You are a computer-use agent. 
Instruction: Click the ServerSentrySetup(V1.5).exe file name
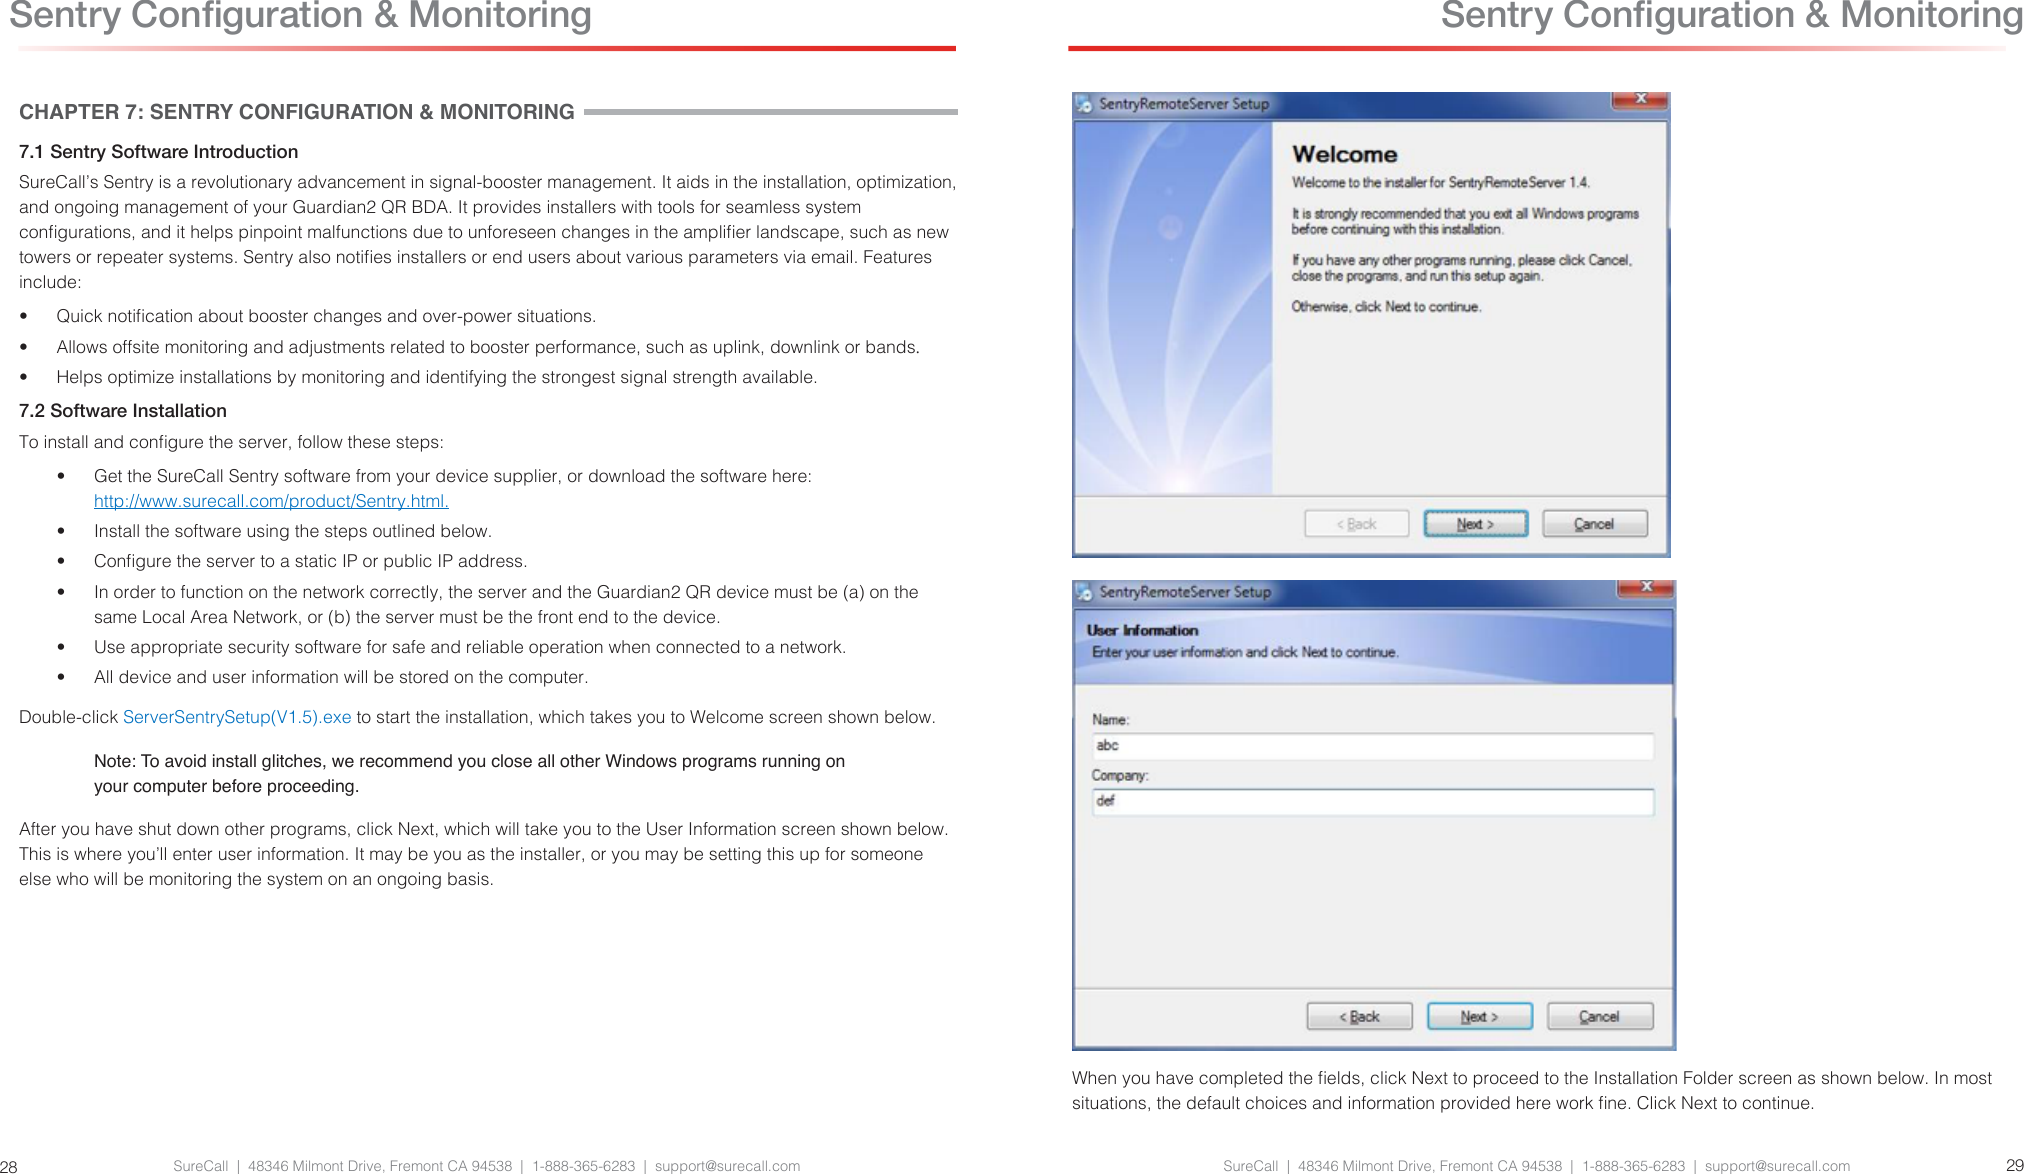237,717
